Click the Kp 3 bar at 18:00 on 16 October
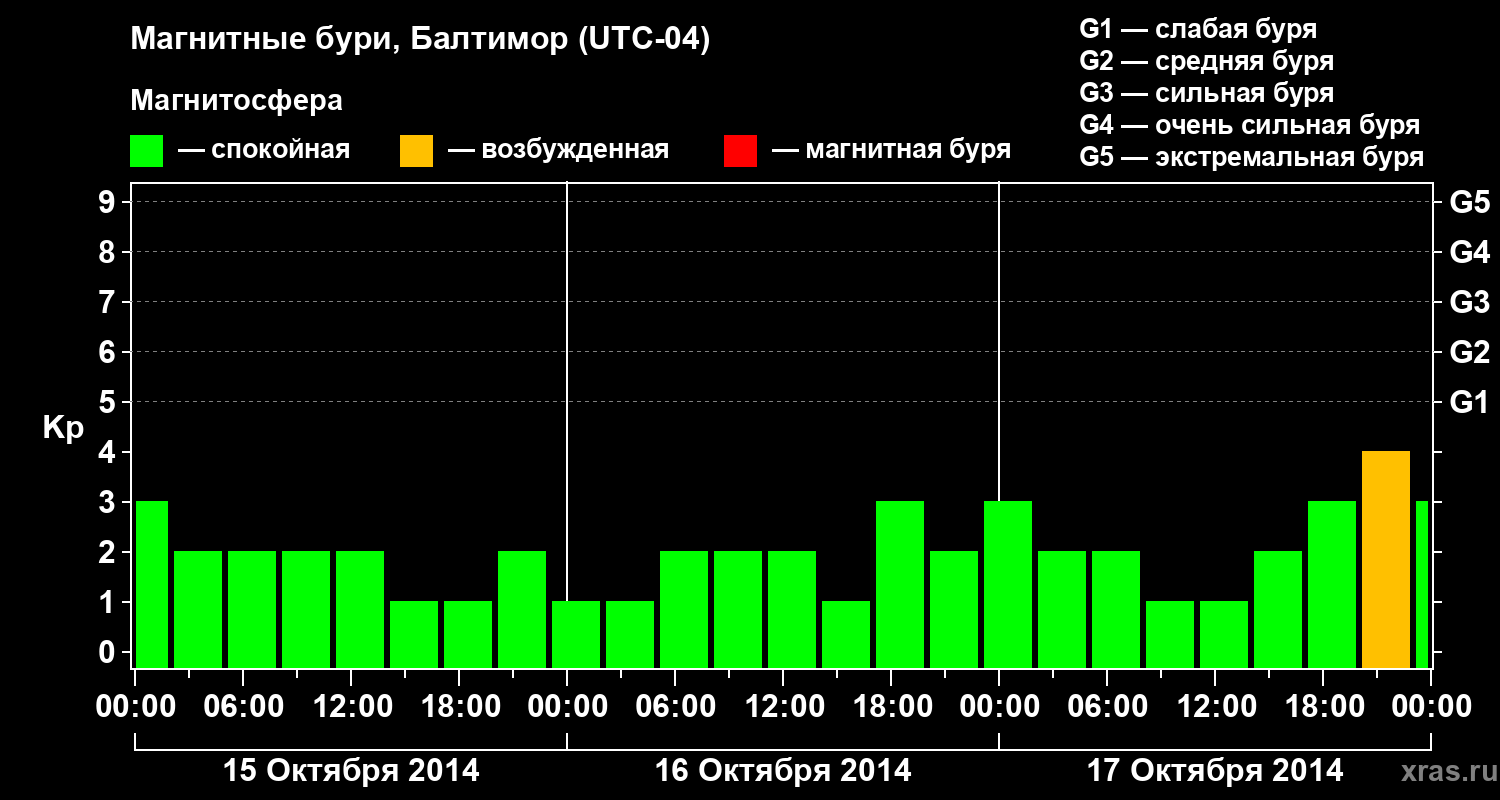The image size is (1500, 800). 900,585
